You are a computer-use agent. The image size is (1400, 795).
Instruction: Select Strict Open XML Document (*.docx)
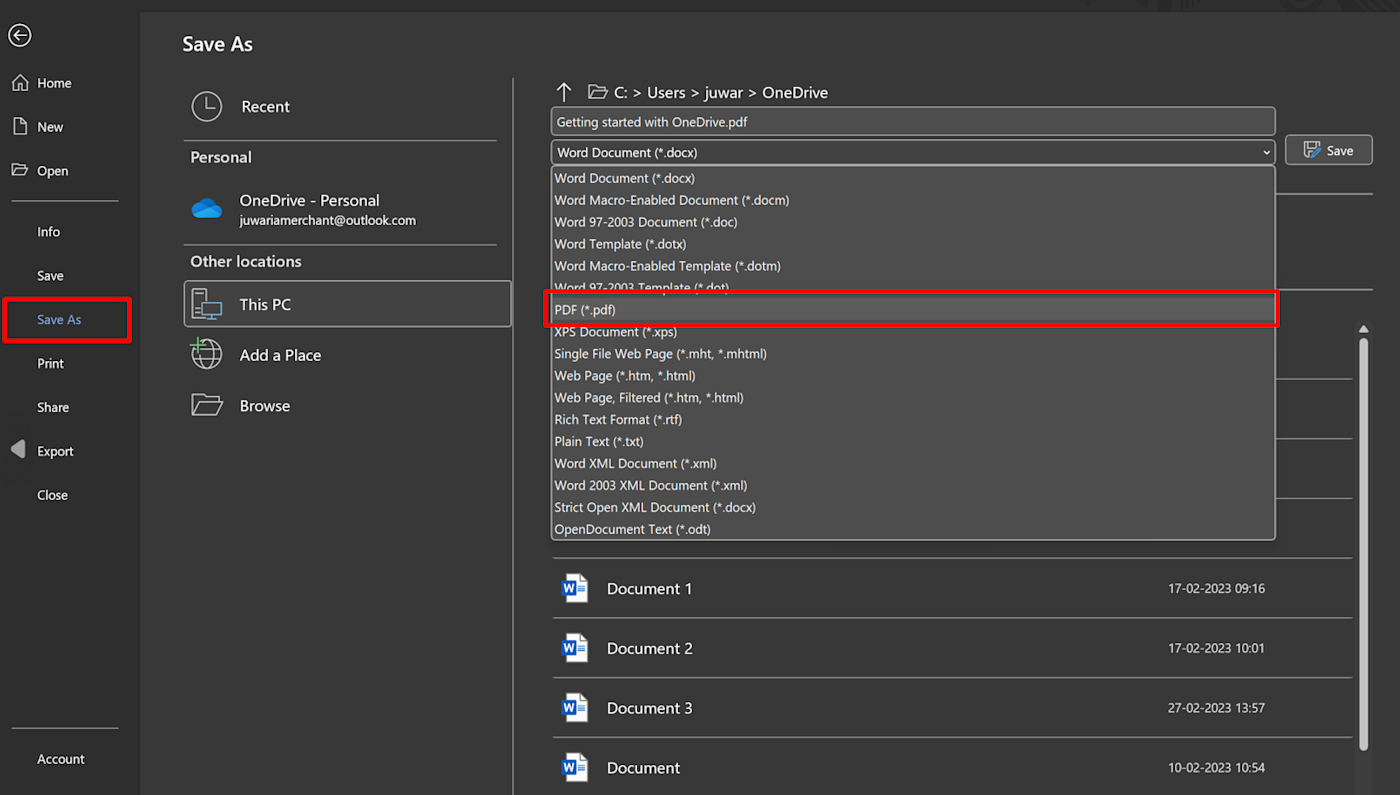[x=913, y=508]
